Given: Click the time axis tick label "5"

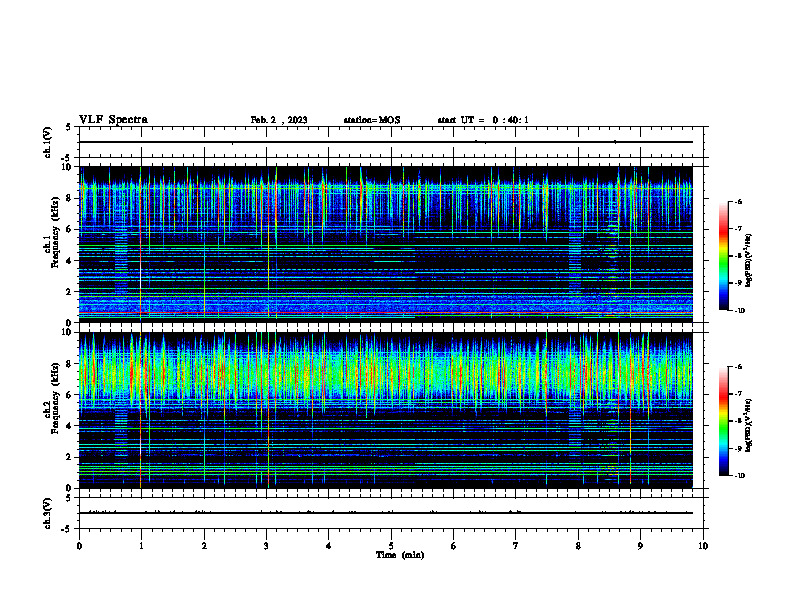Looking at the screenshot, I should pos(391,546).
